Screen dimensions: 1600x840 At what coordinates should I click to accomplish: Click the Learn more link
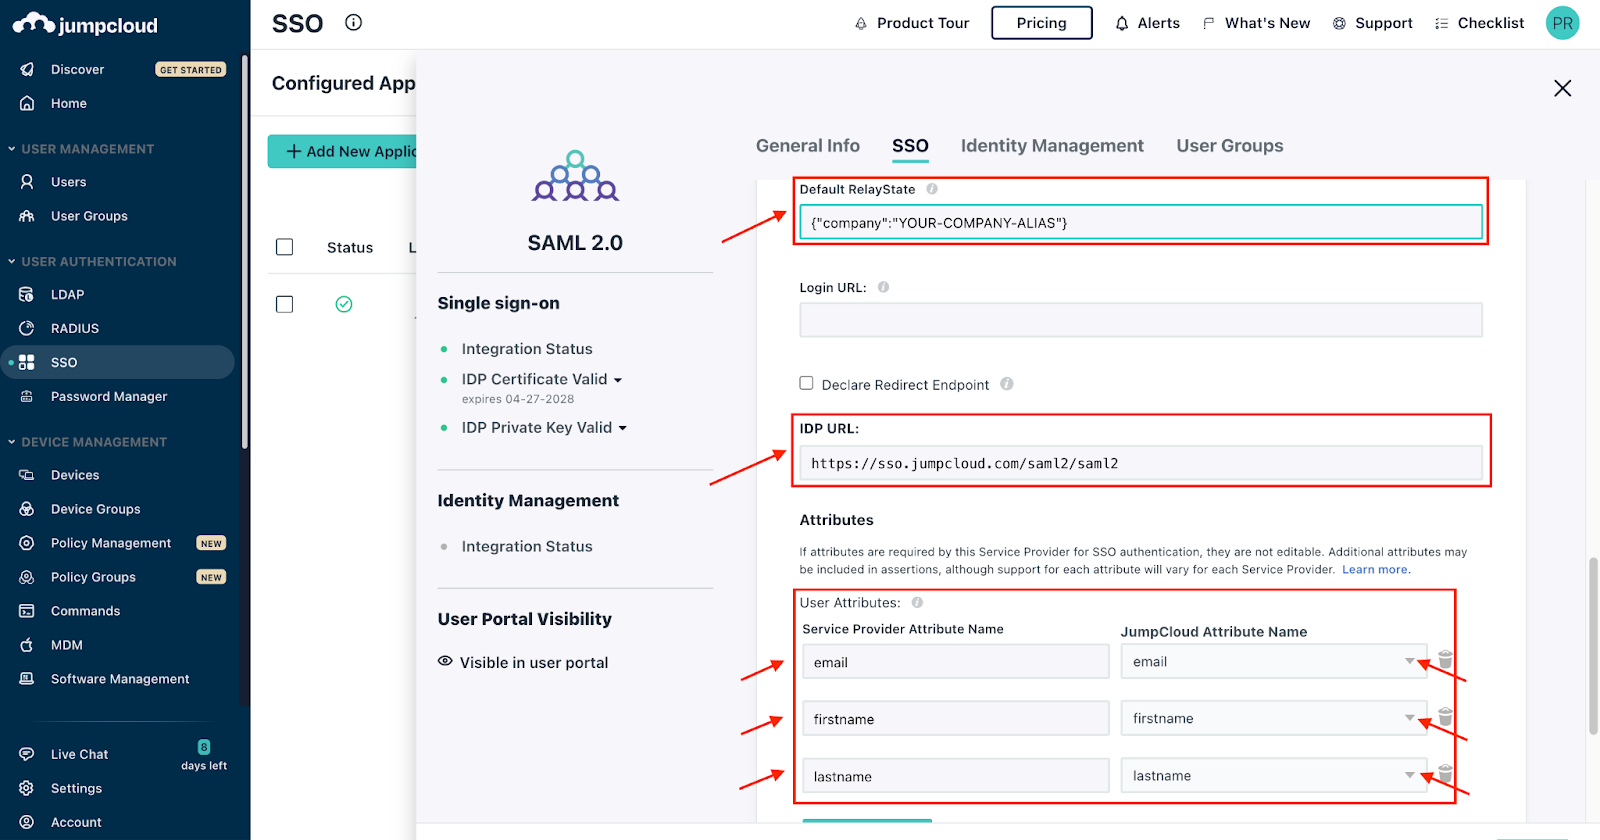click(1376, 570)
